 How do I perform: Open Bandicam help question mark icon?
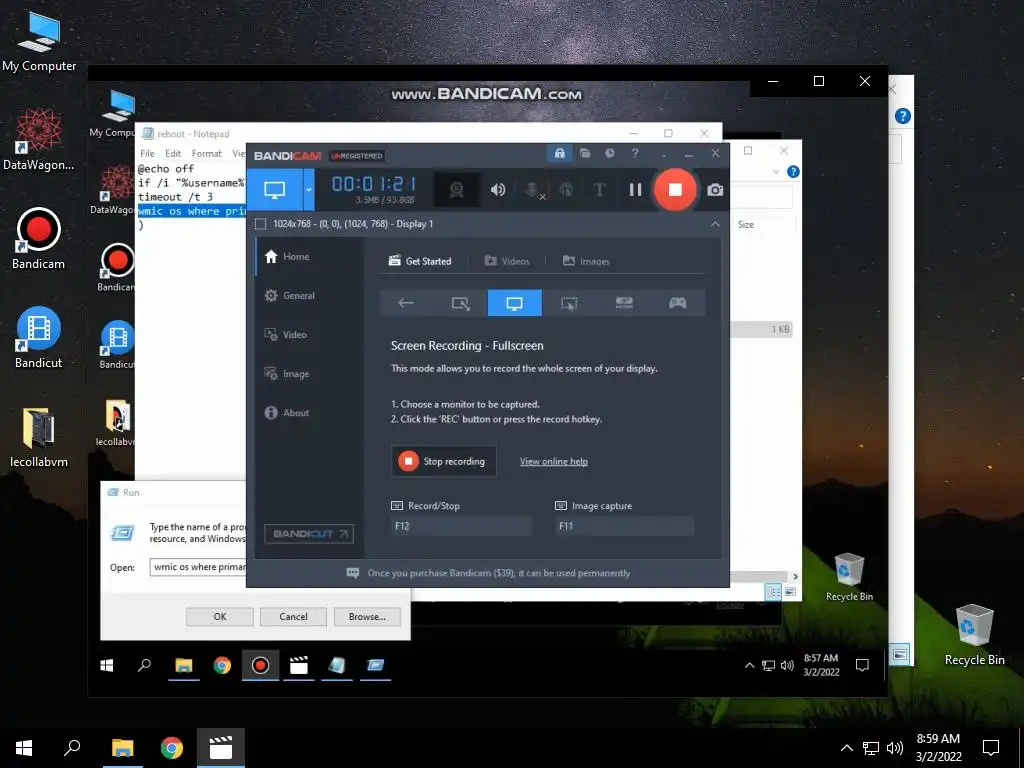click(635, 153)
